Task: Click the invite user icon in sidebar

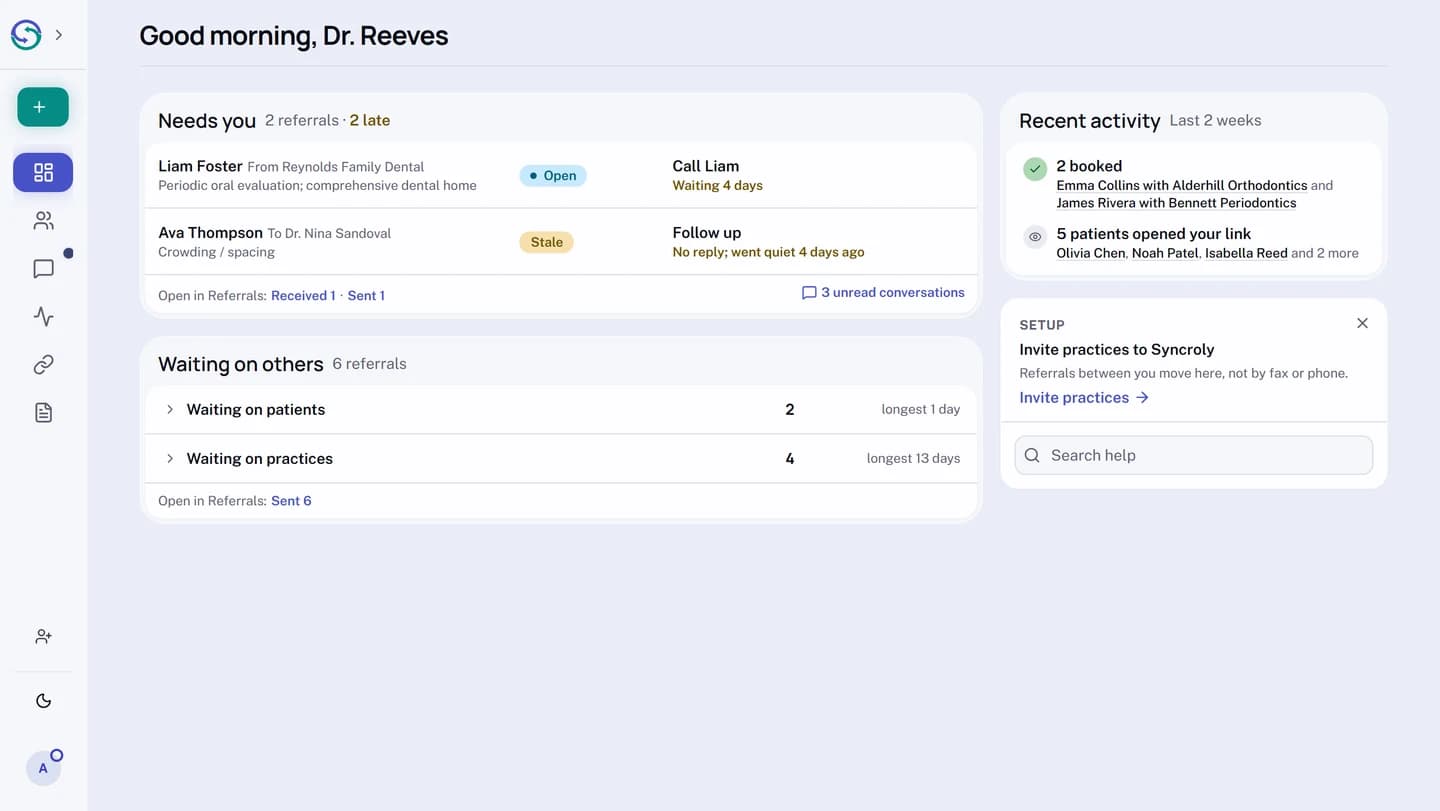Action: [x=43, y=636]
